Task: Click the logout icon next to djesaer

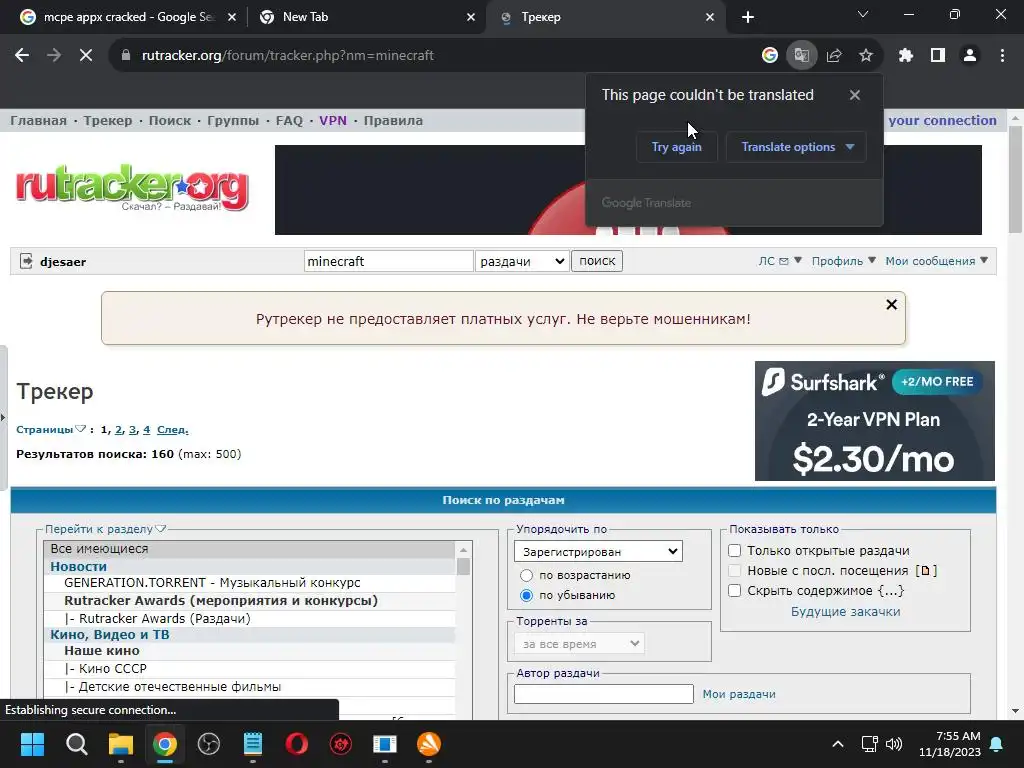Action: 26,261
